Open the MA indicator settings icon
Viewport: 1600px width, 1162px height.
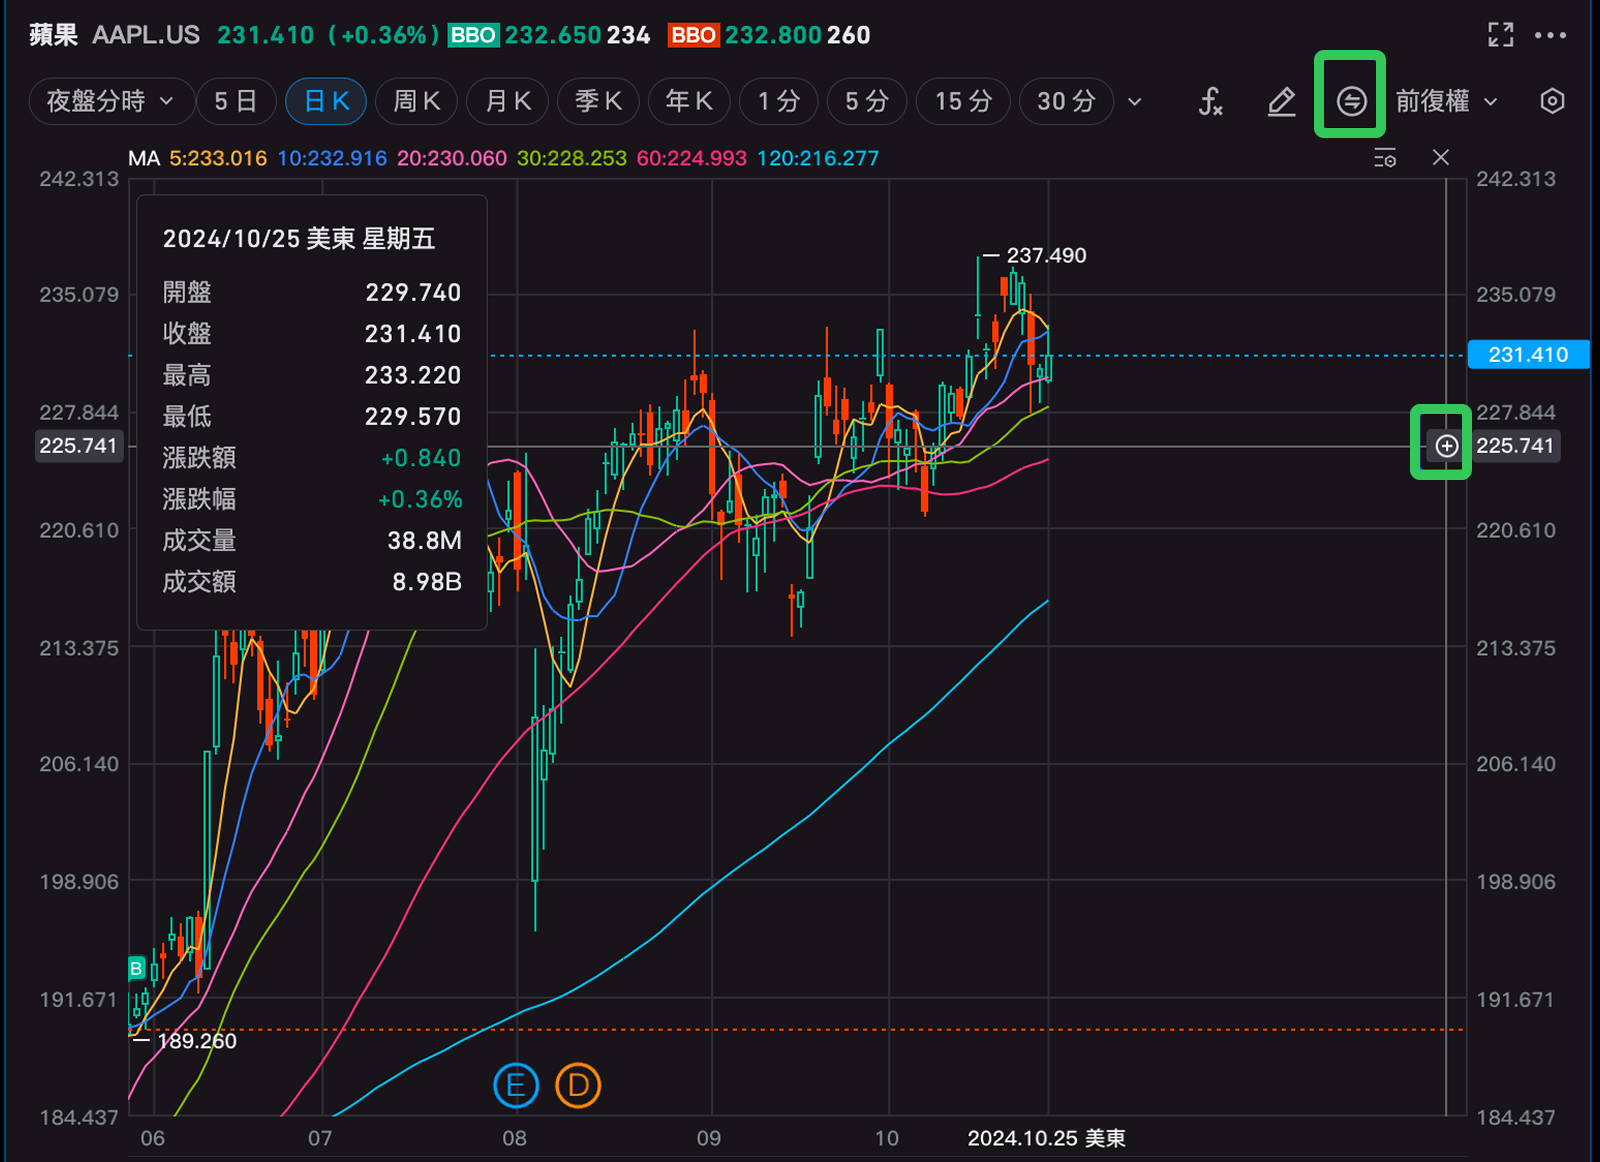point(1385,158)
